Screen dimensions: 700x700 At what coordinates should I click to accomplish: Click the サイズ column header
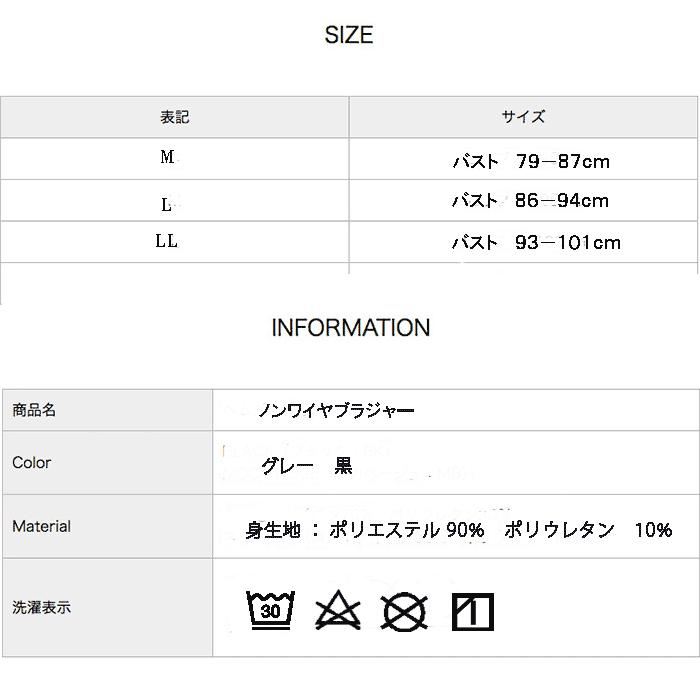(x=523, y=117)
